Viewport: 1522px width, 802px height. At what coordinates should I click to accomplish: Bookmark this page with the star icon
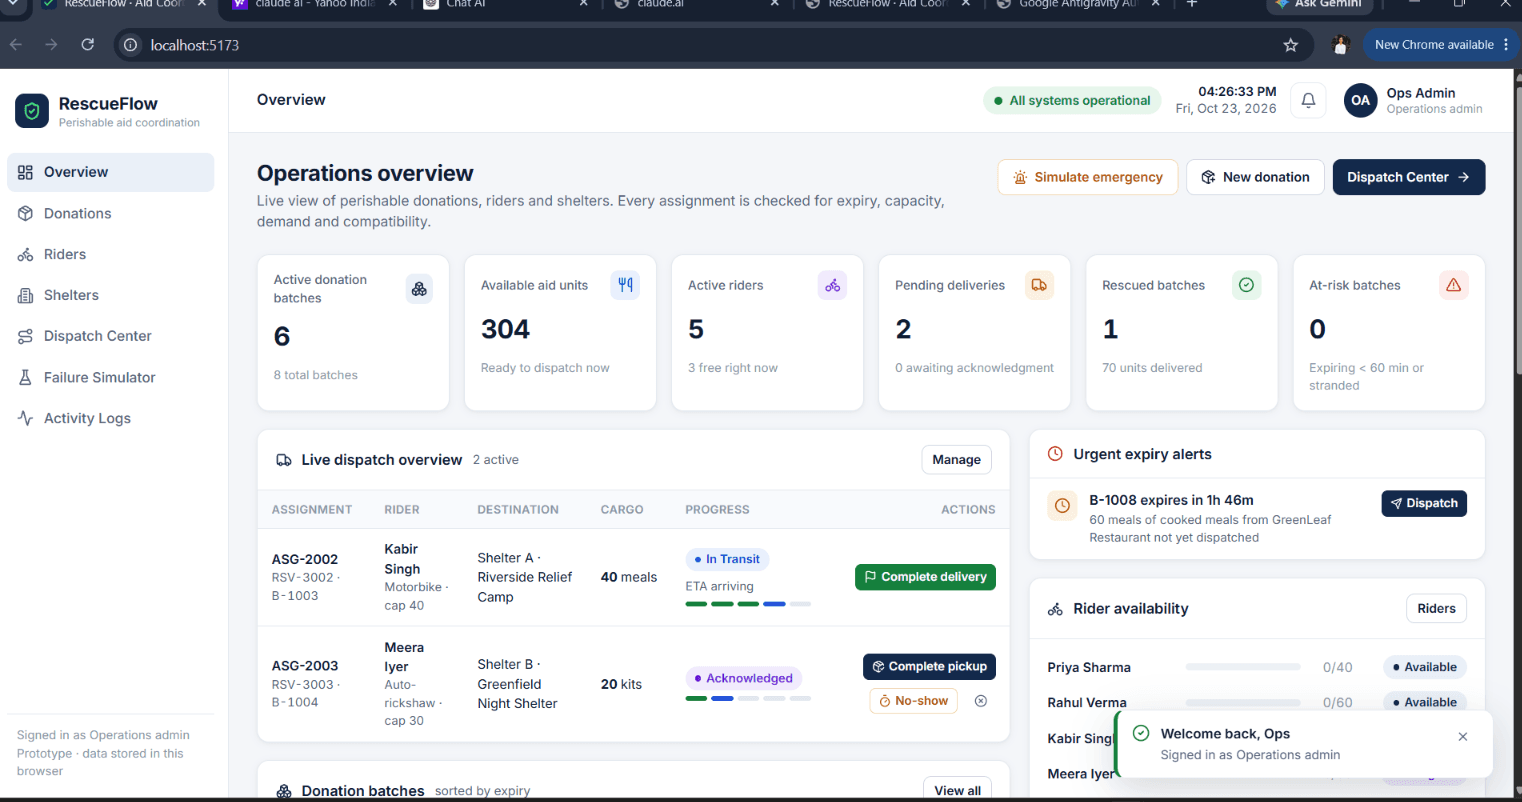coord(1291,45)
